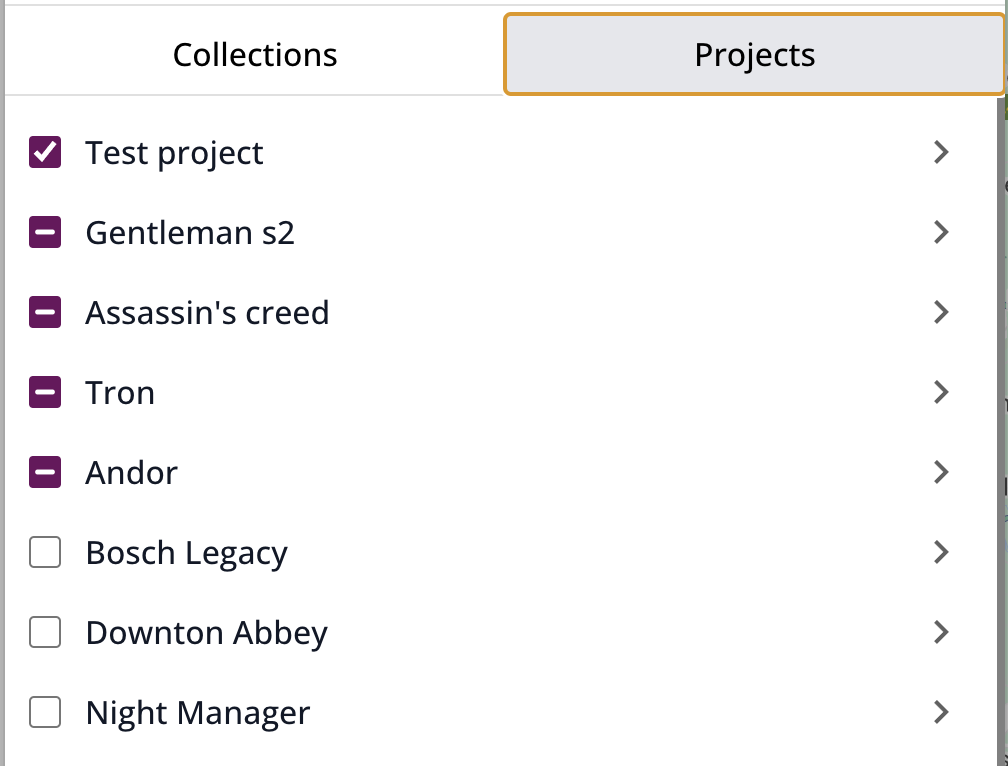Expand Bosch Legacy with the chevron
1008x766 pixels.
941,552
